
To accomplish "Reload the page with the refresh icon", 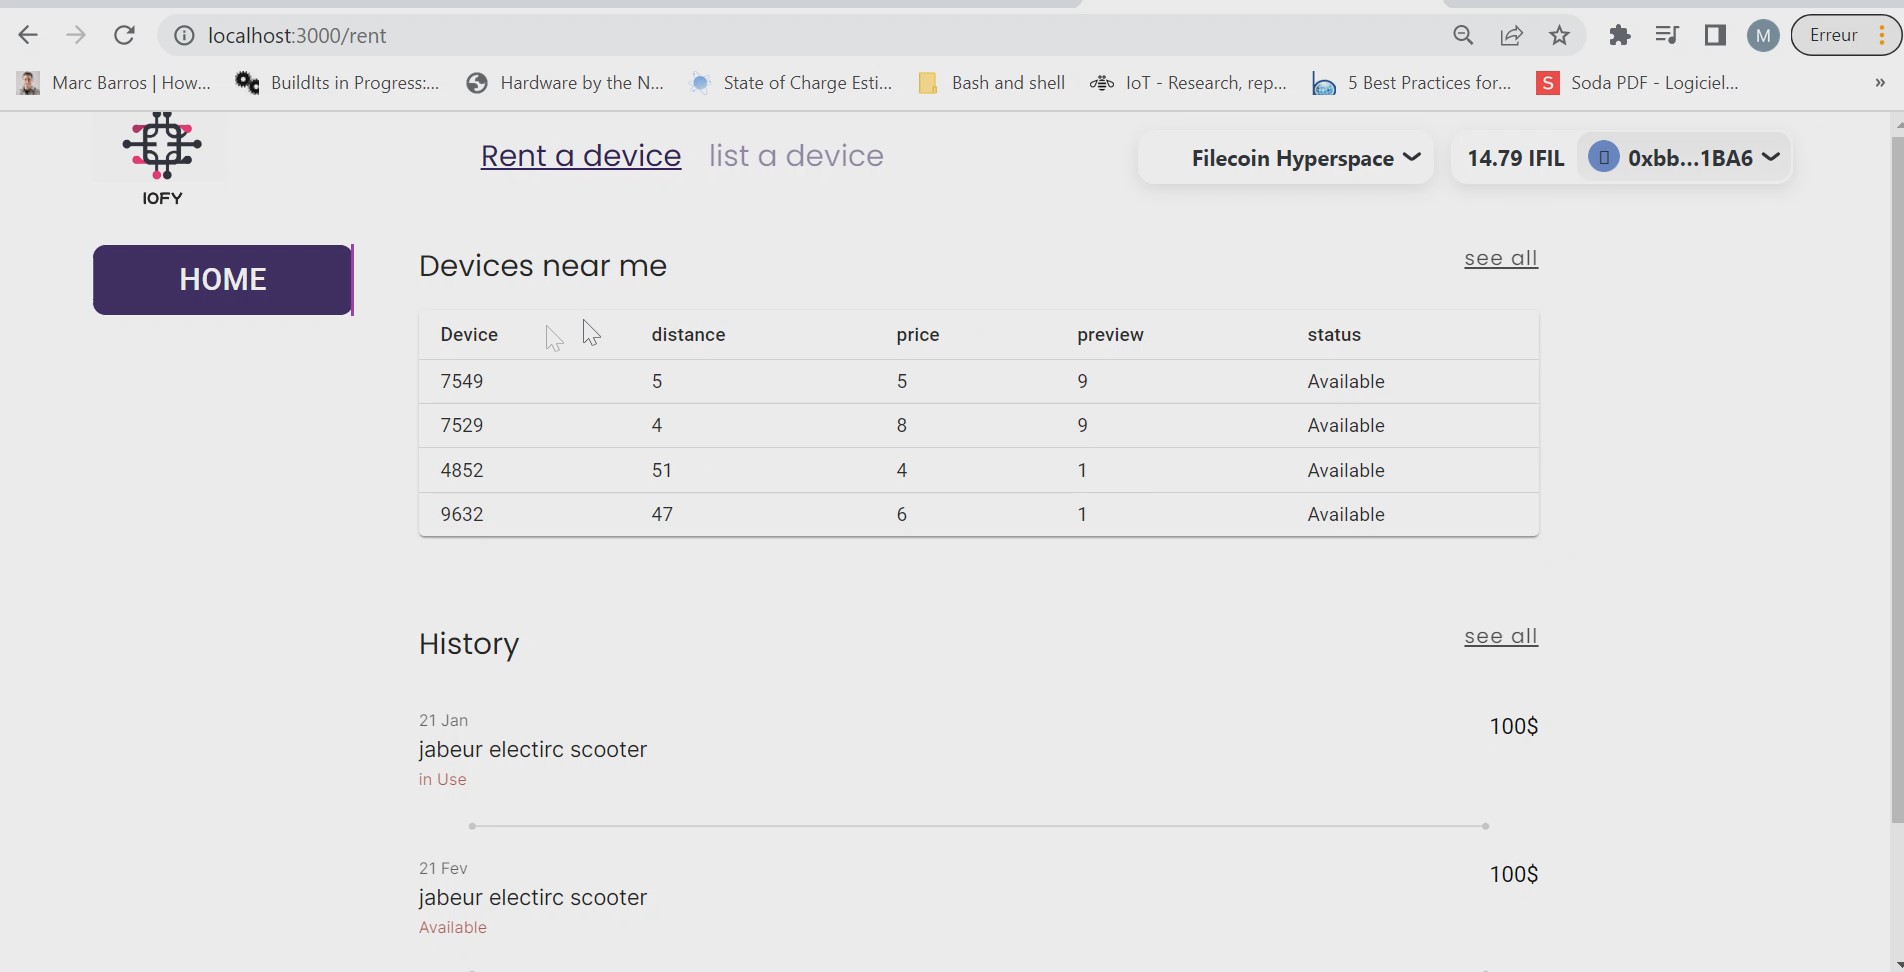I will 124,36.
